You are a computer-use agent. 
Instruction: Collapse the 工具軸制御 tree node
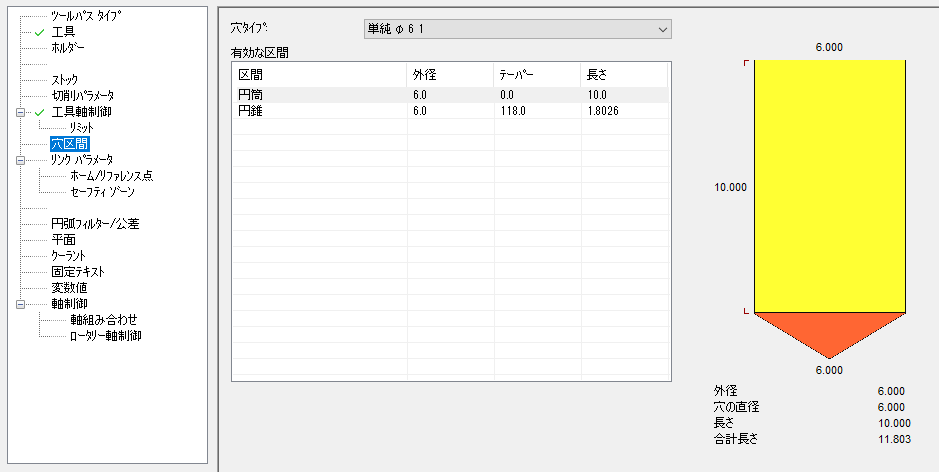(20, 112)
